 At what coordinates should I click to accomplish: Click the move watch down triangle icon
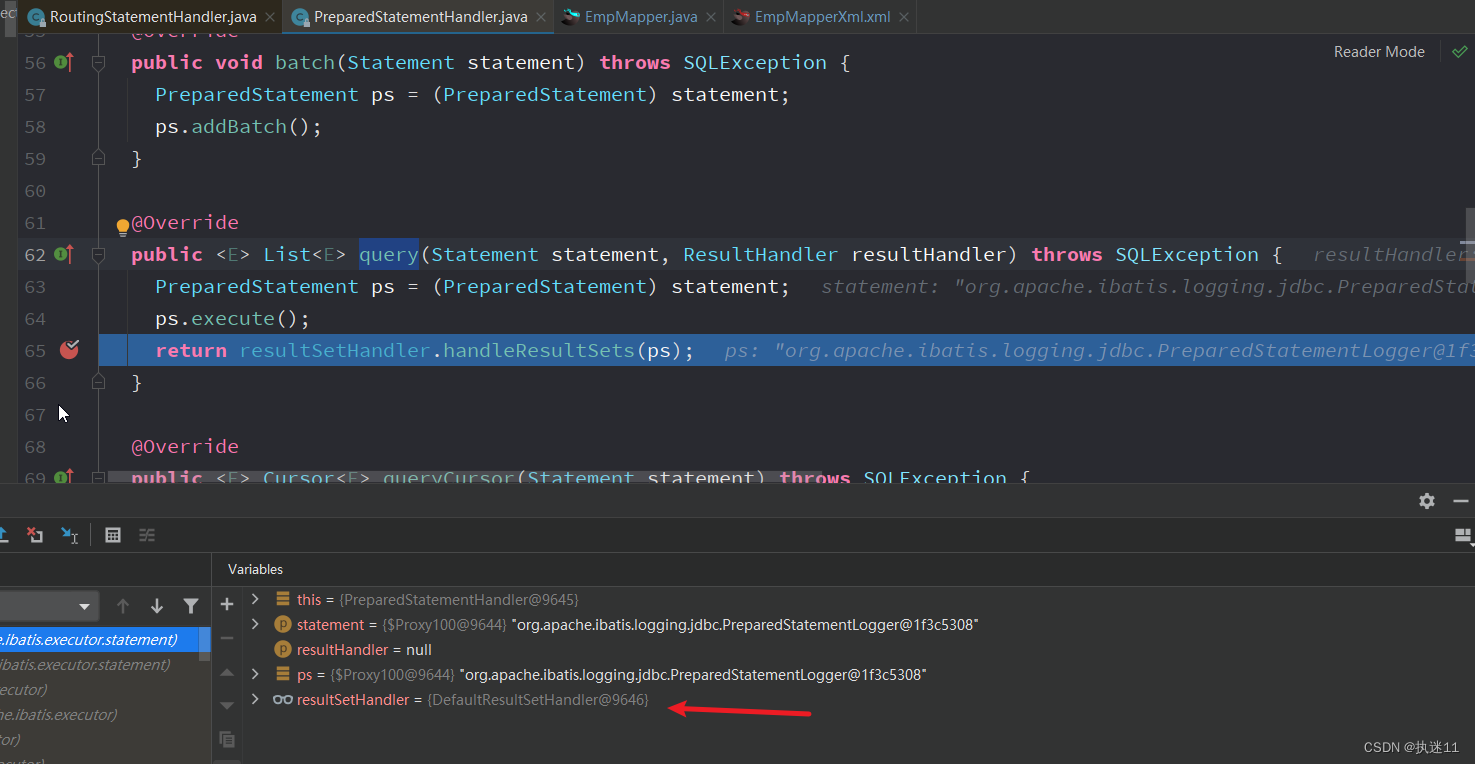(227, 706)
